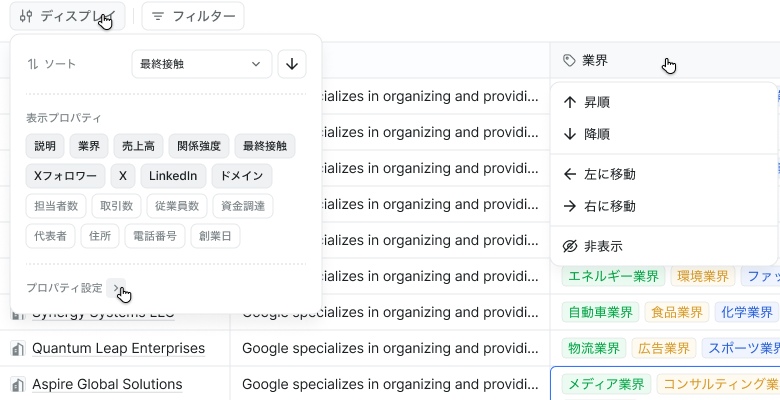Toggle the 売上高 property chip

coord(138,146)
